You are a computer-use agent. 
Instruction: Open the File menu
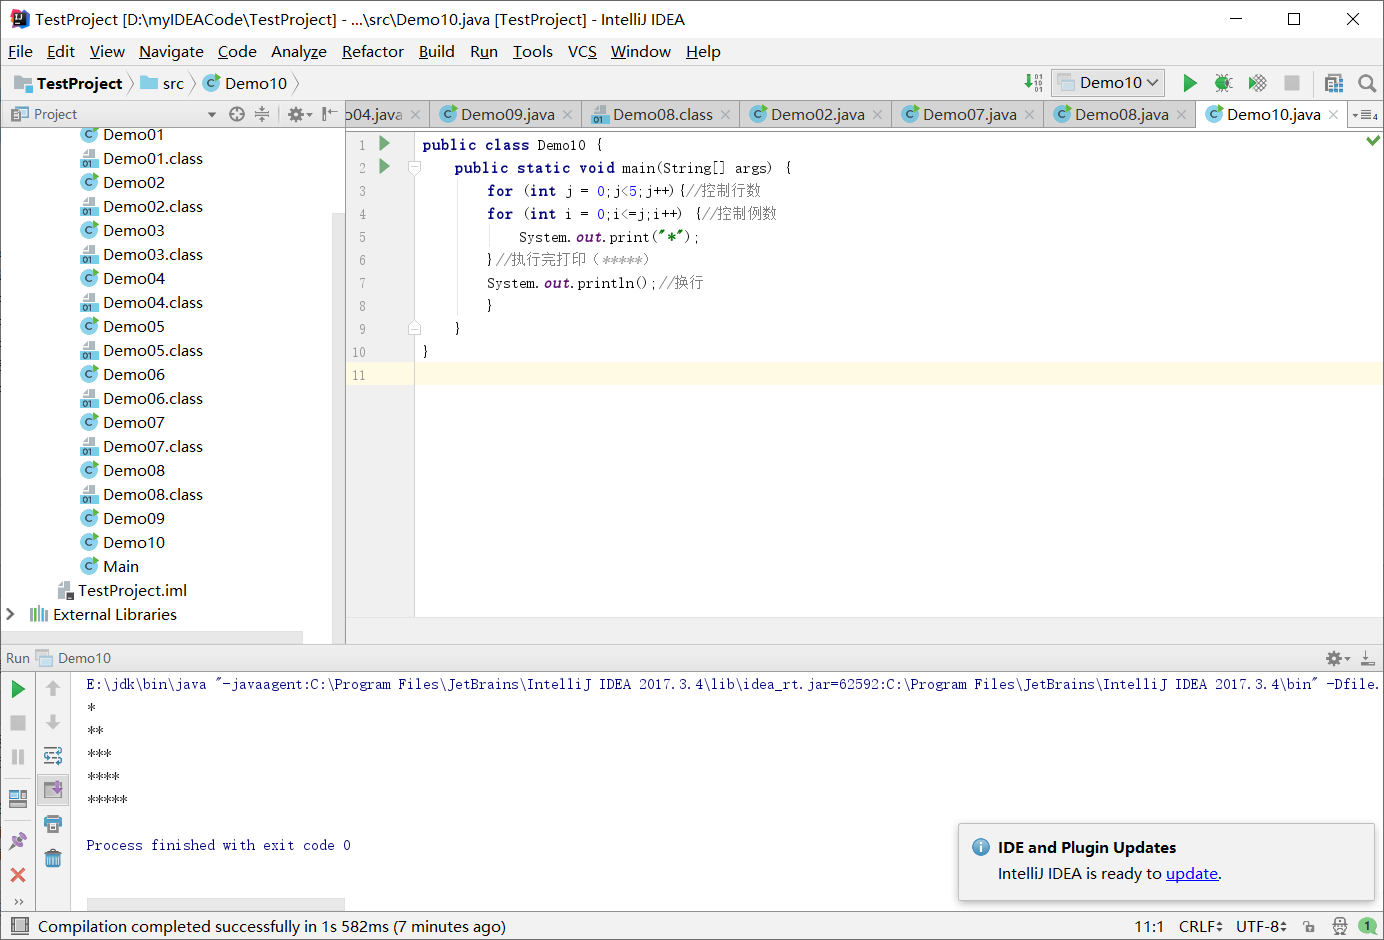tap(20, 52)
